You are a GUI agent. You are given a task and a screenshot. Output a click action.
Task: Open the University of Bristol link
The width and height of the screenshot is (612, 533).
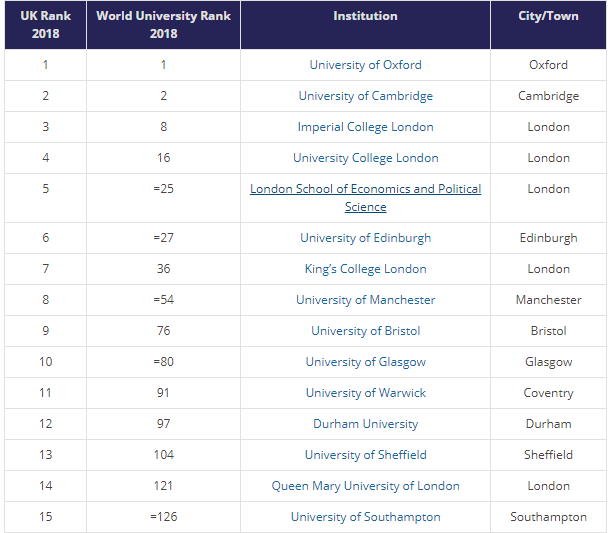pos(365,331)
